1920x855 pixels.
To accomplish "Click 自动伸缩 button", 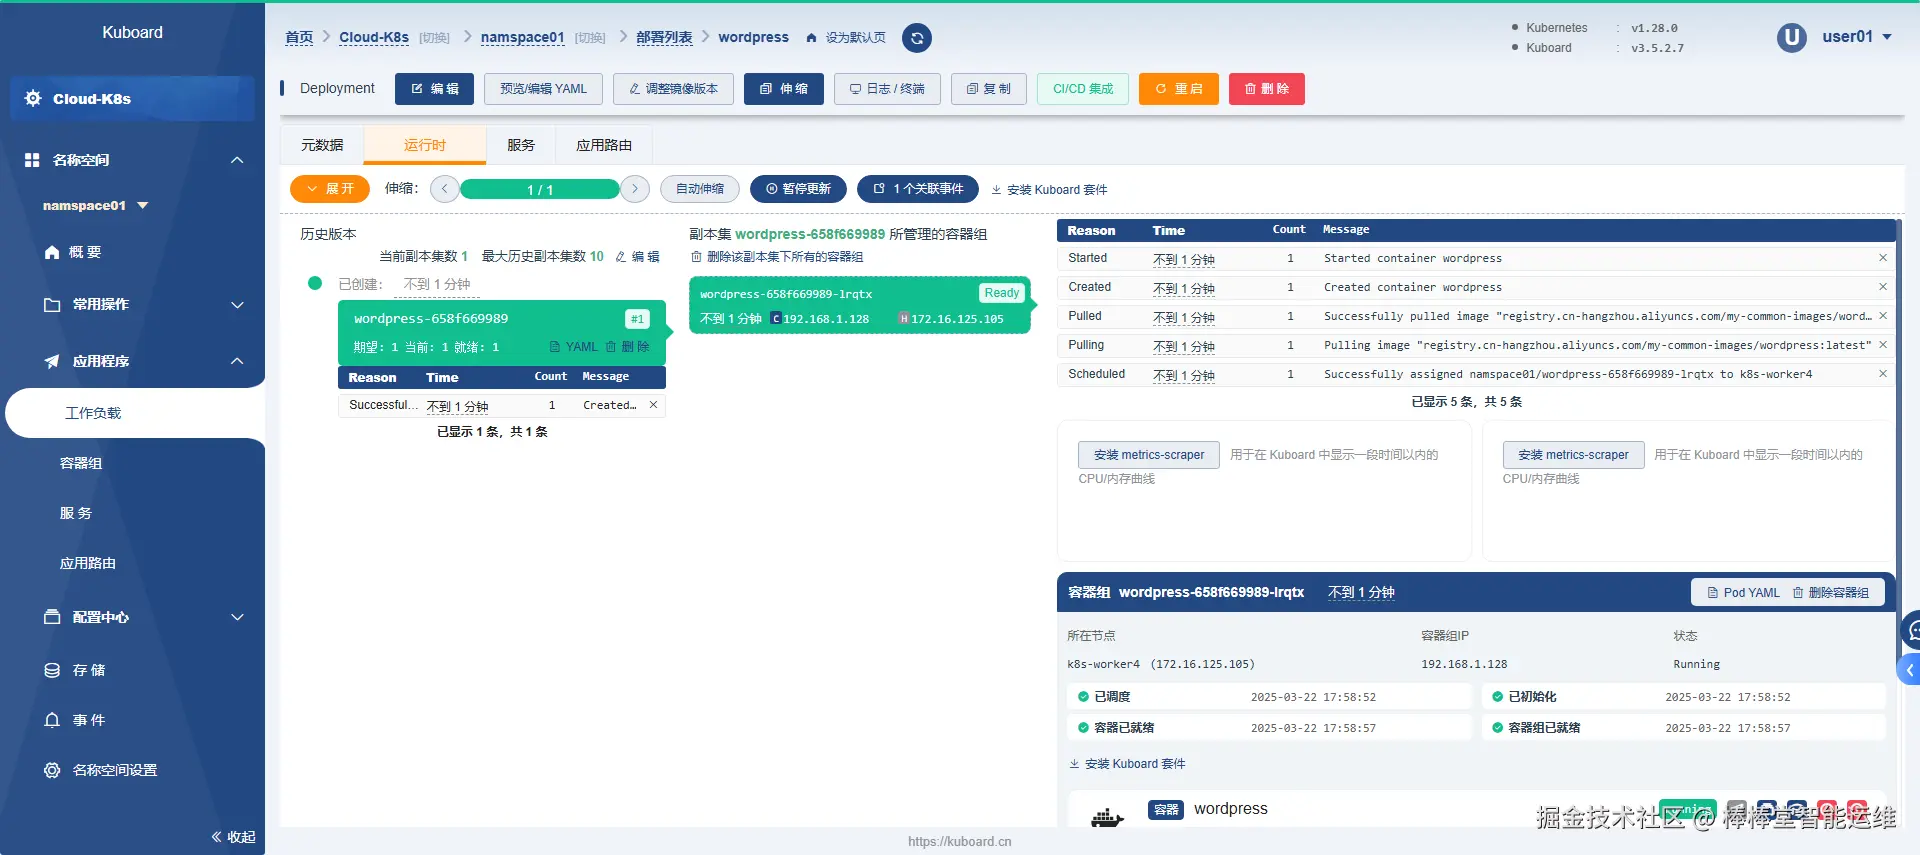I will [700, 189].
